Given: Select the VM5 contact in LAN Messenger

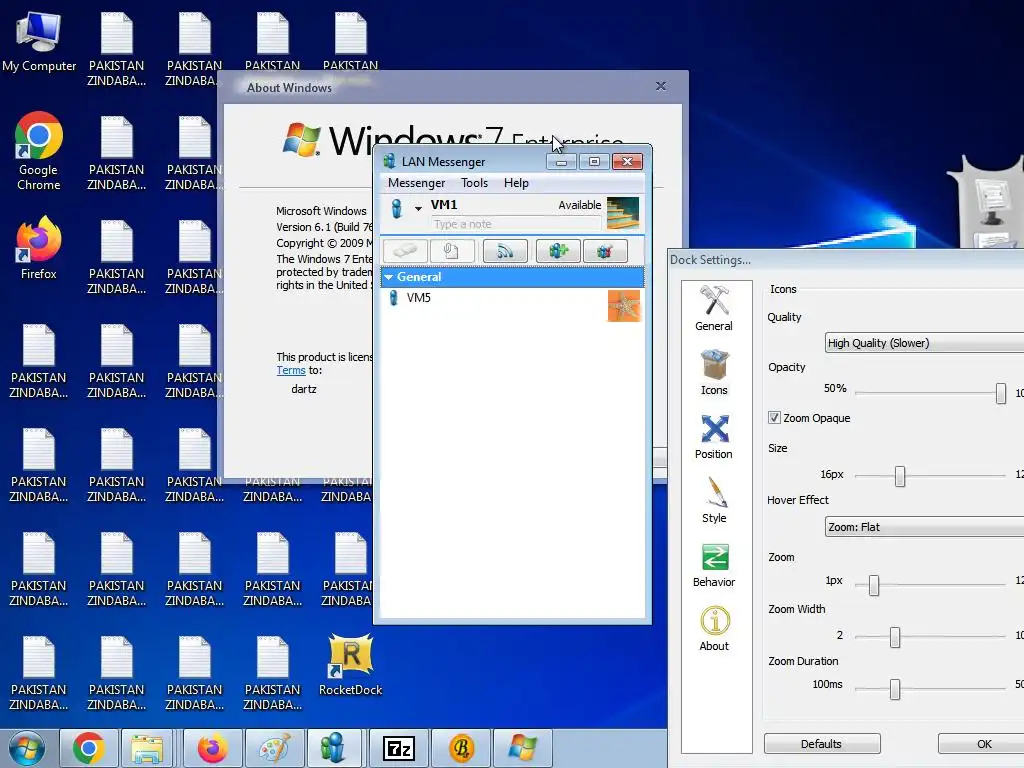Looking at the screenshot, I should (x=513, y=306).
